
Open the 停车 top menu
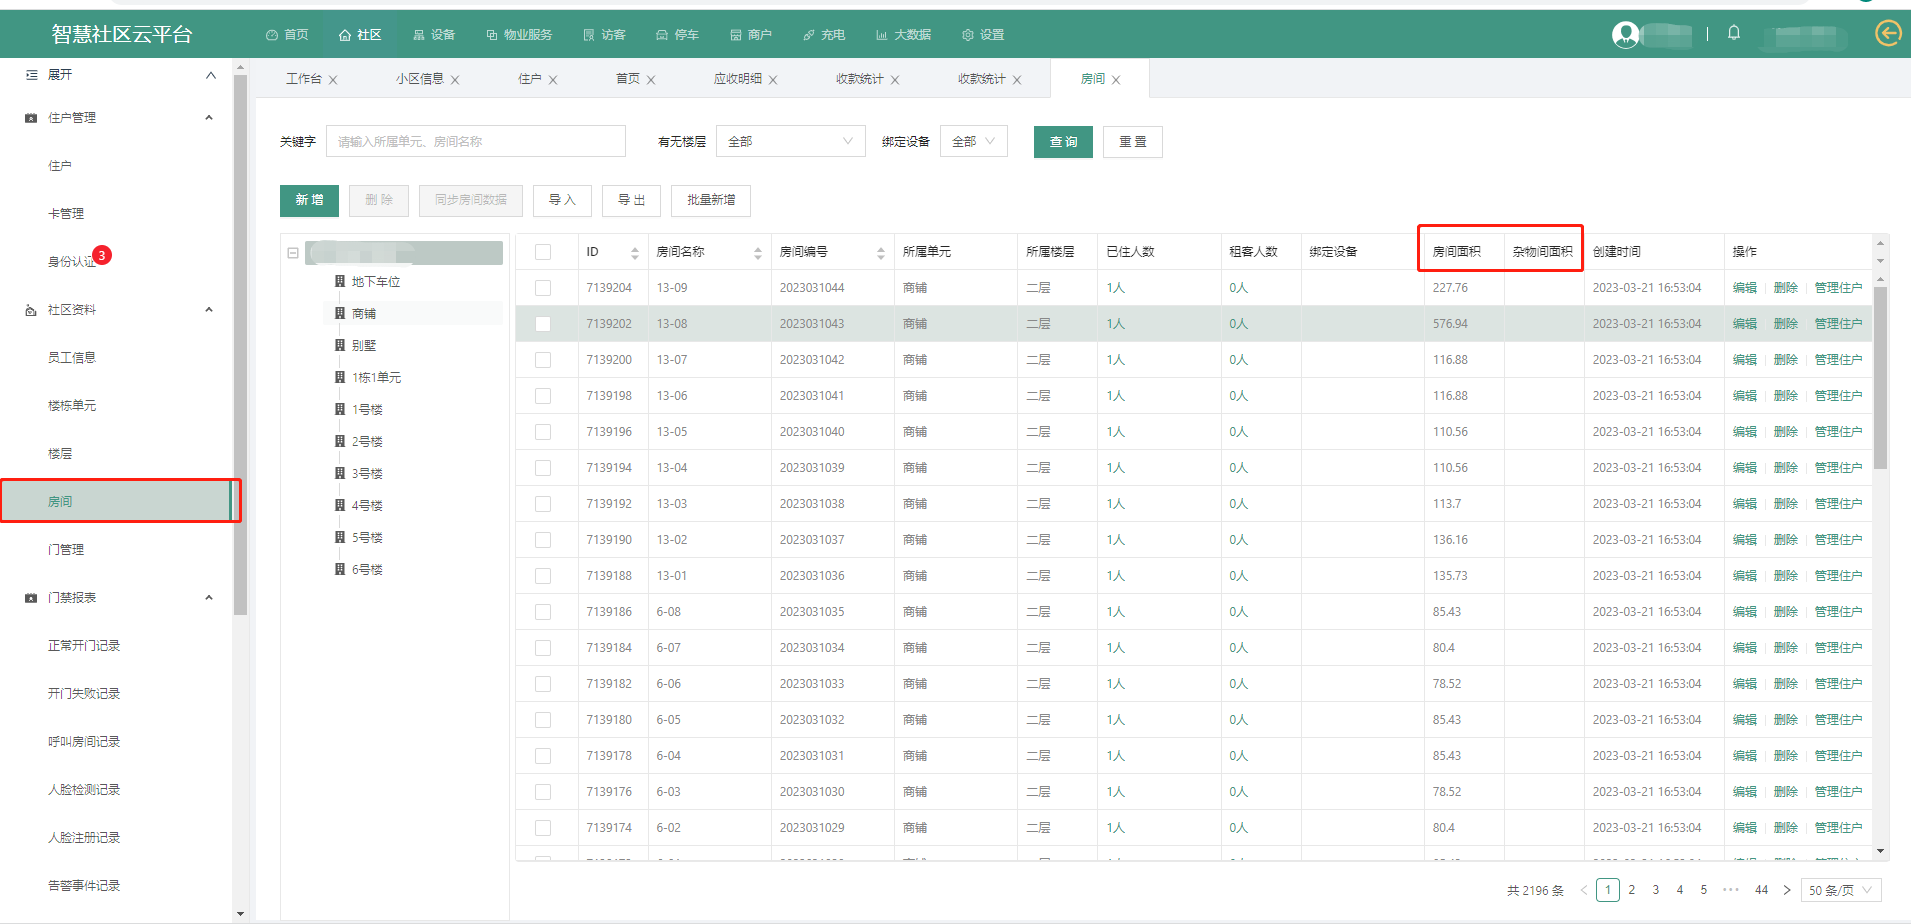pos(677,35)
